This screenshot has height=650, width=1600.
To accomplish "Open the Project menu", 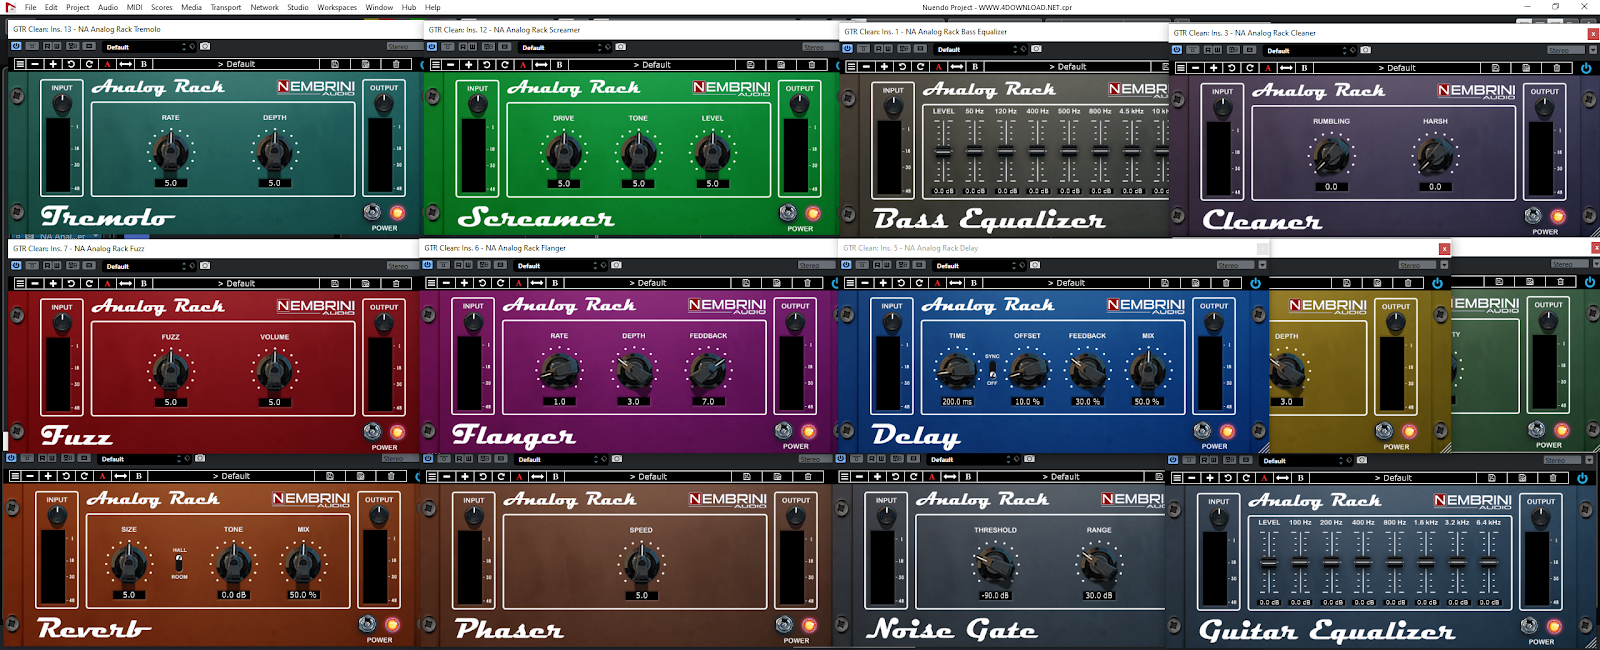I will [x=78, y=7].
